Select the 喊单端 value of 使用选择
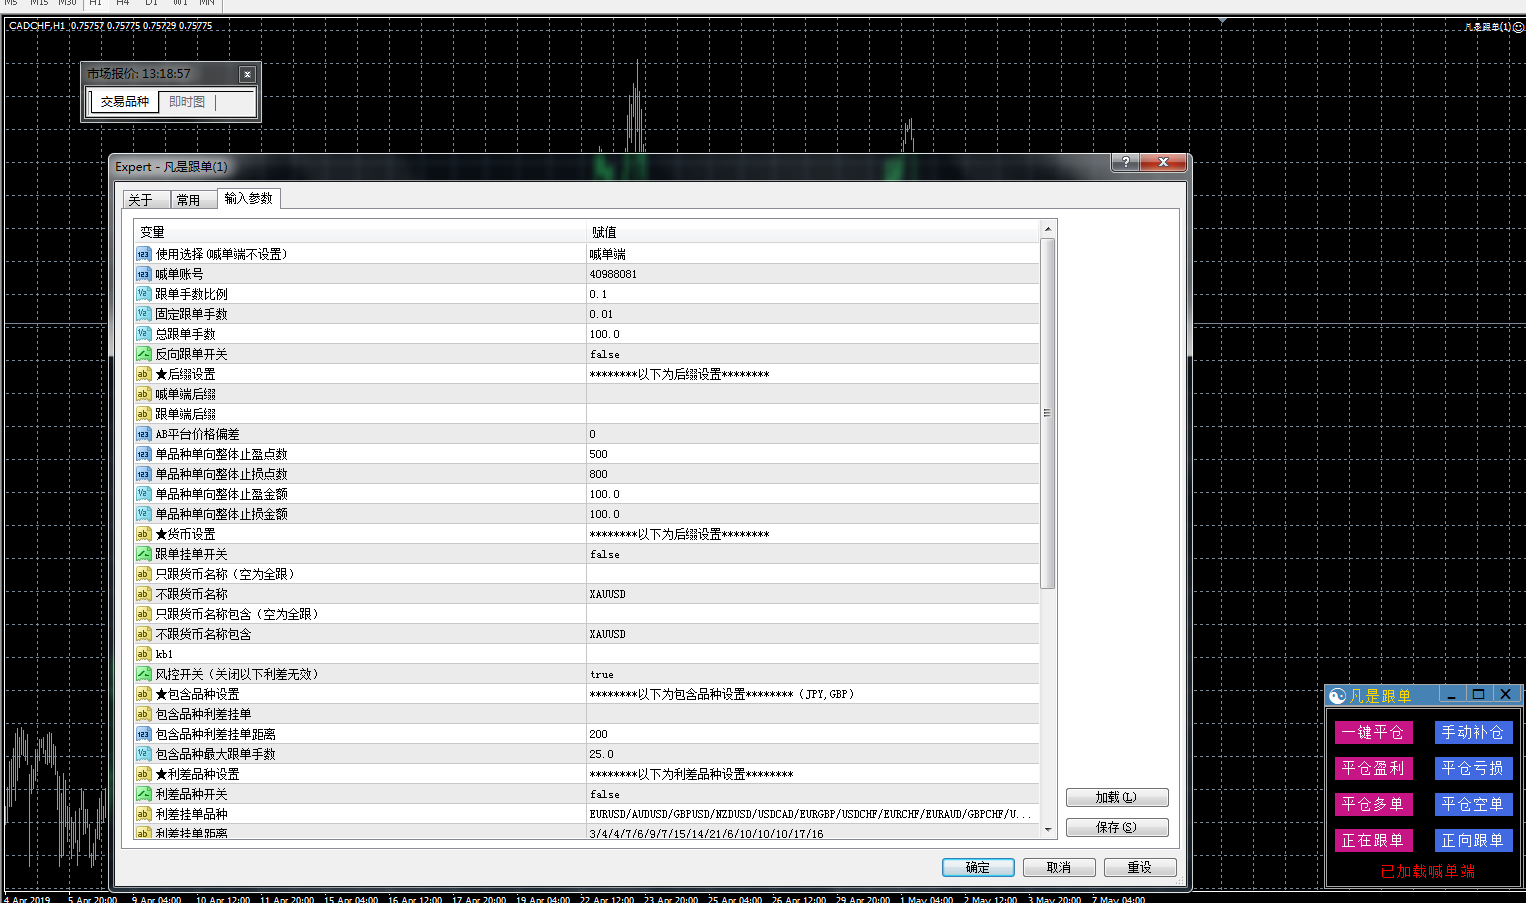 pyautogui.click(x=607, y=254)
